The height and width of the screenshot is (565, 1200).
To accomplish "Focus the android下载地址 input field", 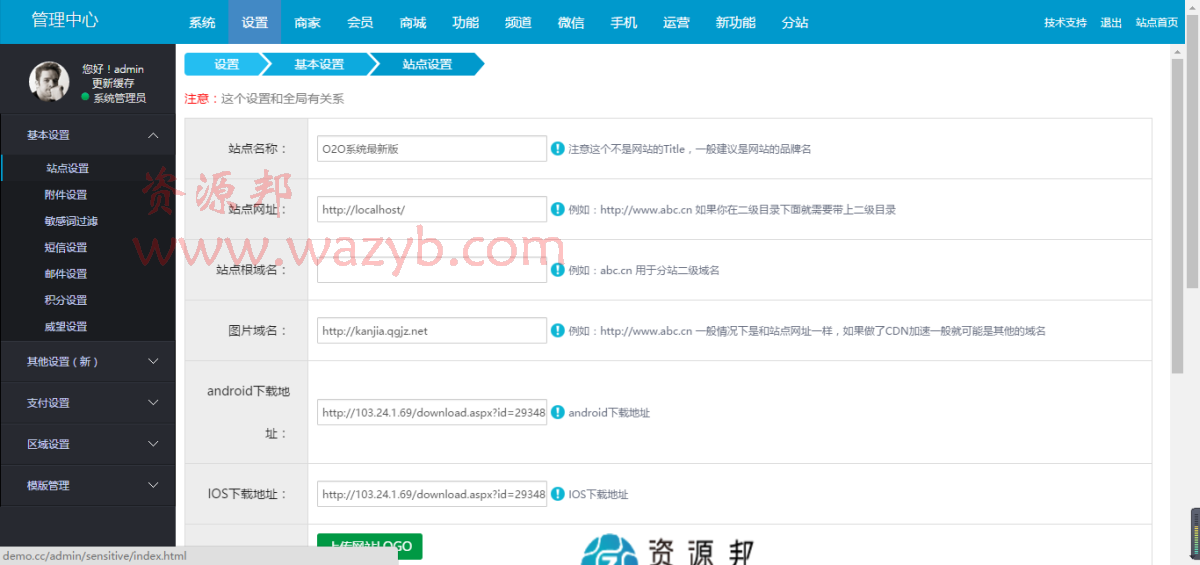I will pyautogui.click(x=432, y=412).
